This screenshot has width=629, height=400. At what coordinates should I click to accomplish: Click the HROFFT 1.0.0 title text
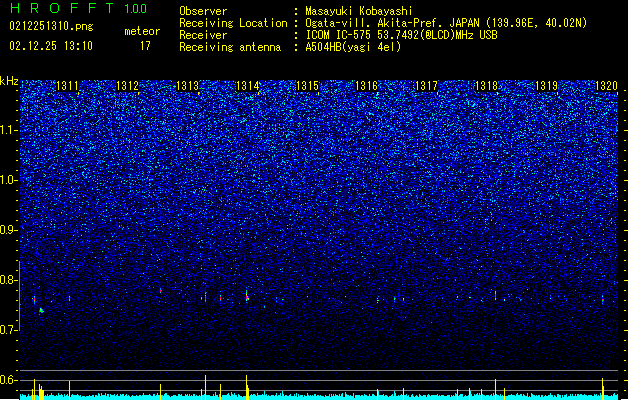(x=79, y=8)
